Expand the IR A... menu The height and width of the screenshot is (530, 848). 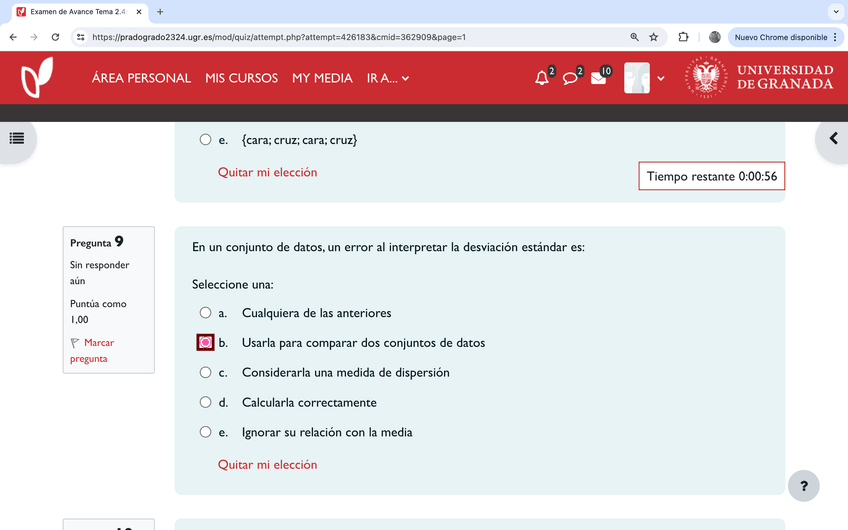pos(387,78)
